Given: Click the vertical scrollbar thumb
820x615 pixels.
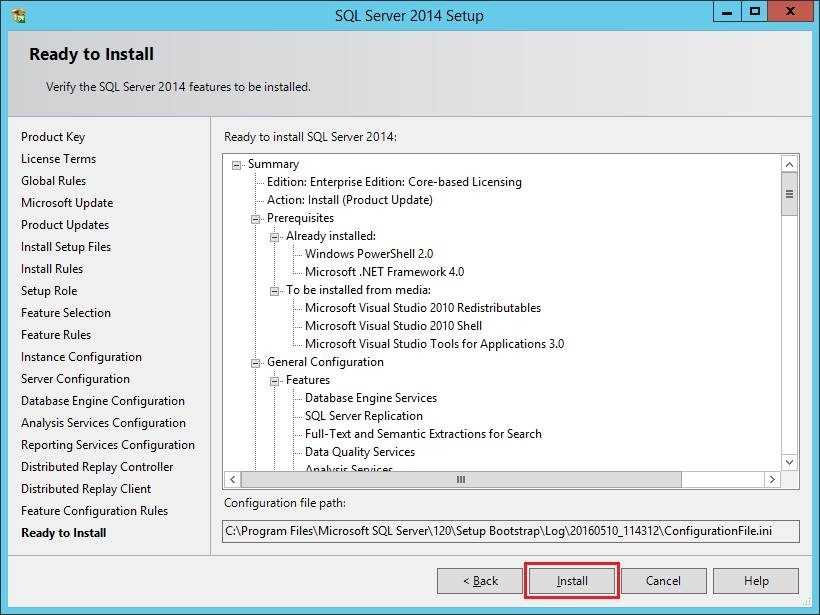Looking at the screenshot, I should click(790, 194).
